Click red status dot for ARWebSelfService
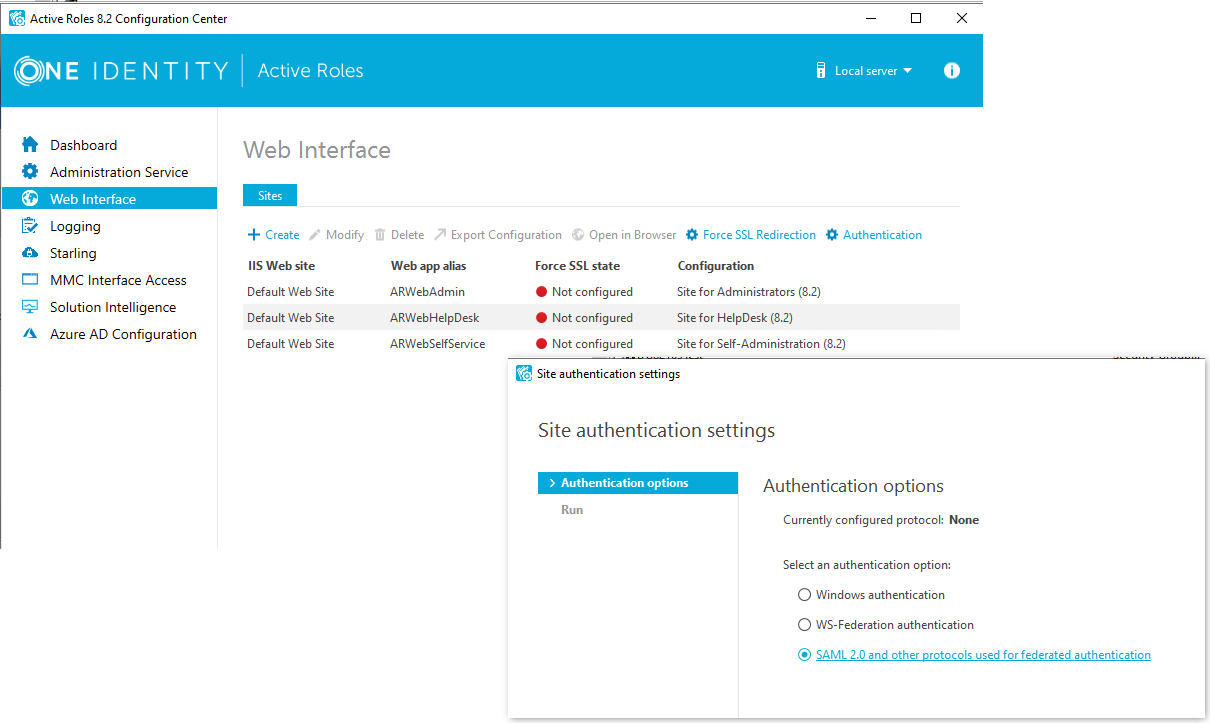Image resolution: width=1210 pixels, height=723 pixels. 541,344
